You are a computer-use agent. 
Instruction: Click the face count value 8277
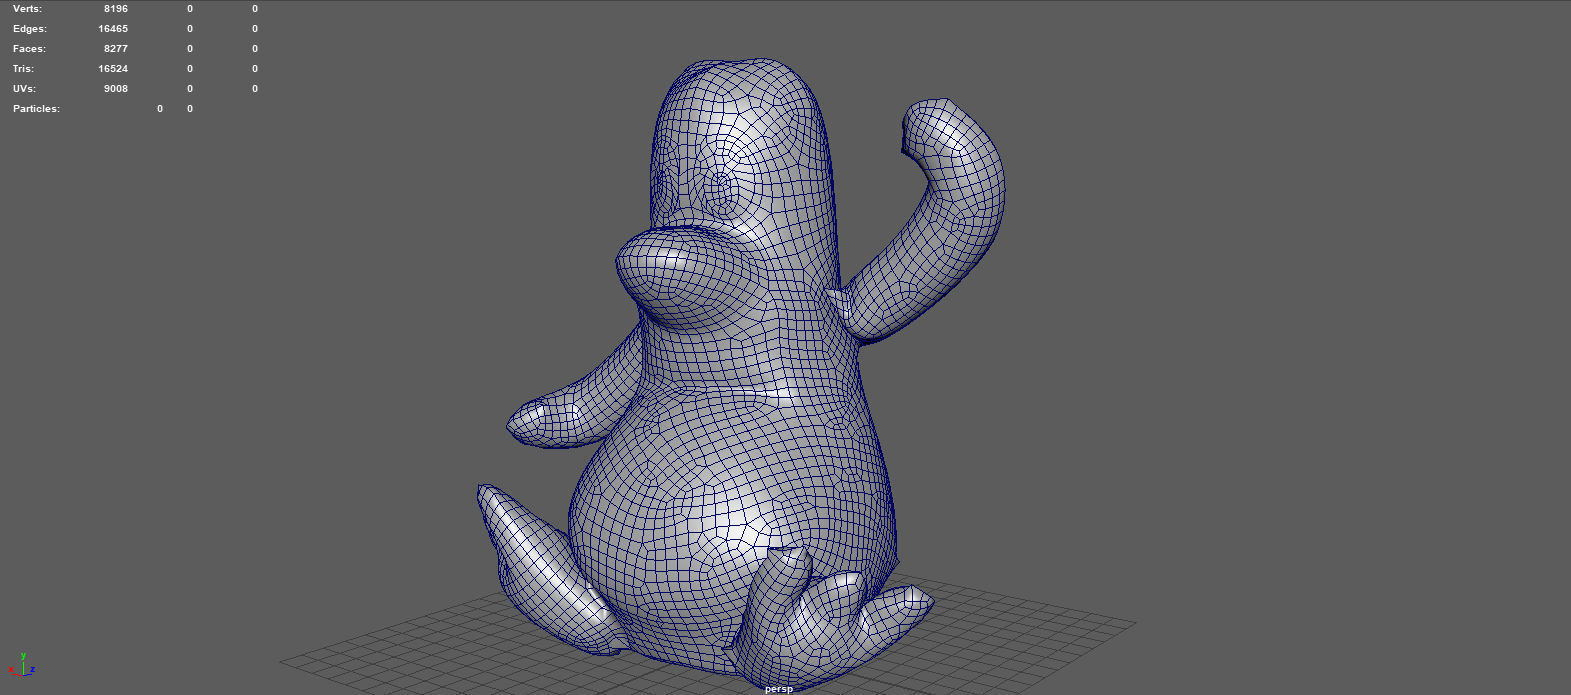tap(115, 49)
